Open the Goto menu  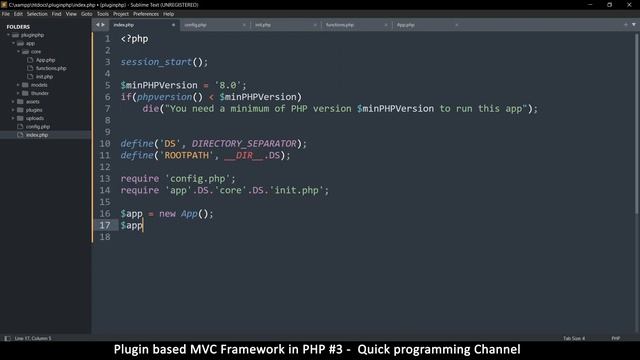tap(87, 14)
